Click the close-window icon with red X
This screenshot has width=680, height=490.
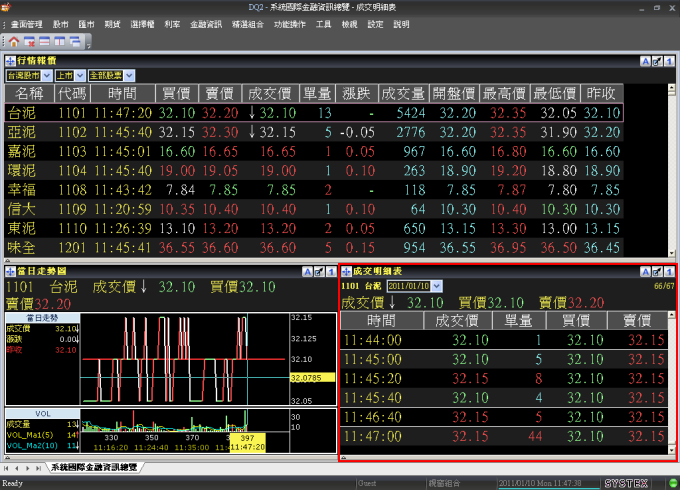pyautogui.click(x=29, y=42)
